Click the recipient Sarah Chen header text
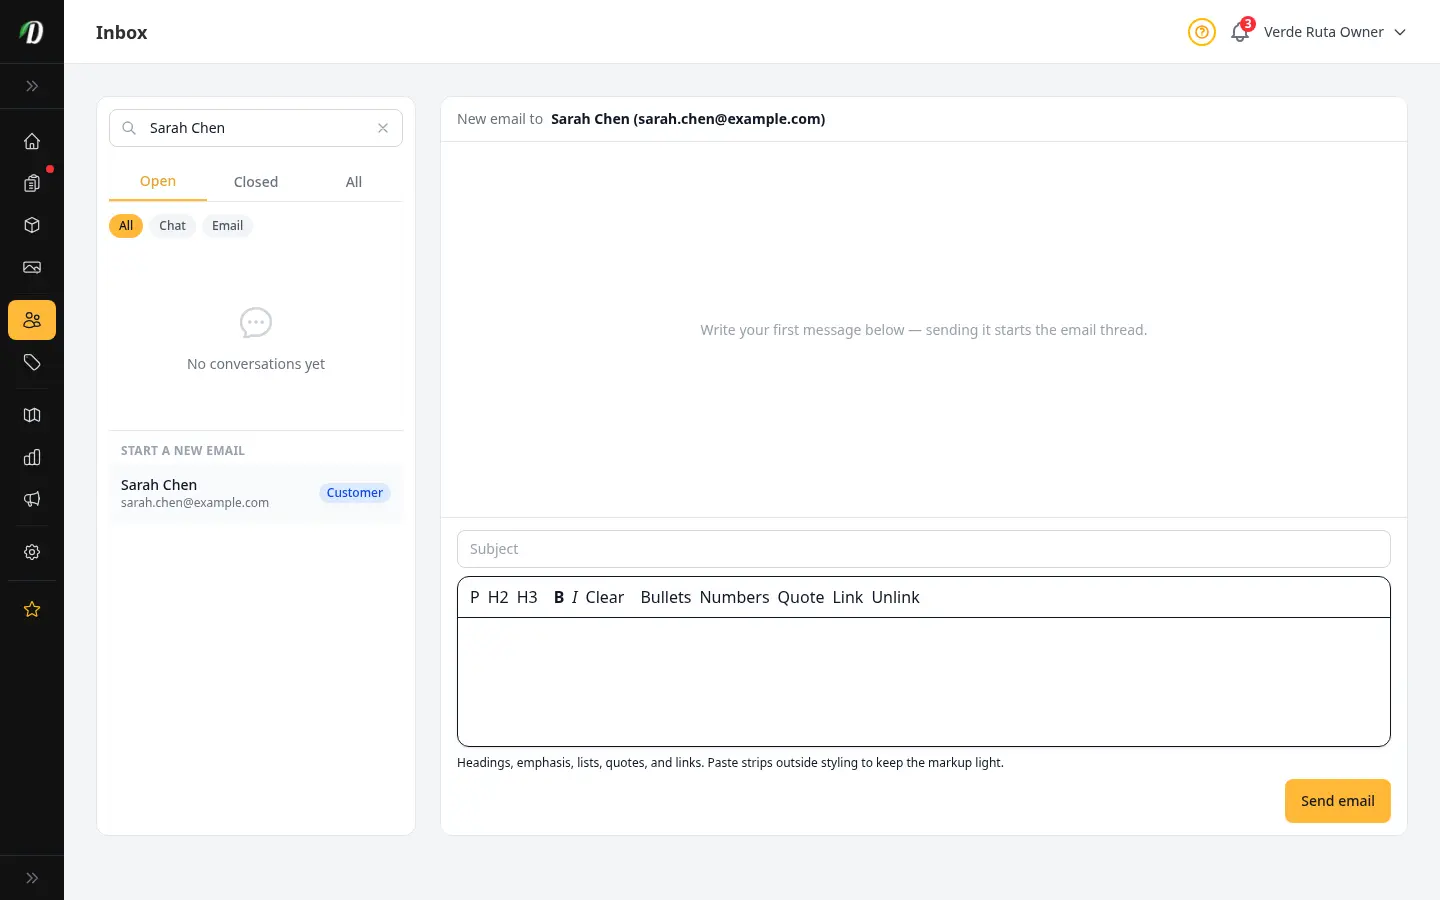The height and width of the screenshot is (900, 1440). click(x=688, y=119)
